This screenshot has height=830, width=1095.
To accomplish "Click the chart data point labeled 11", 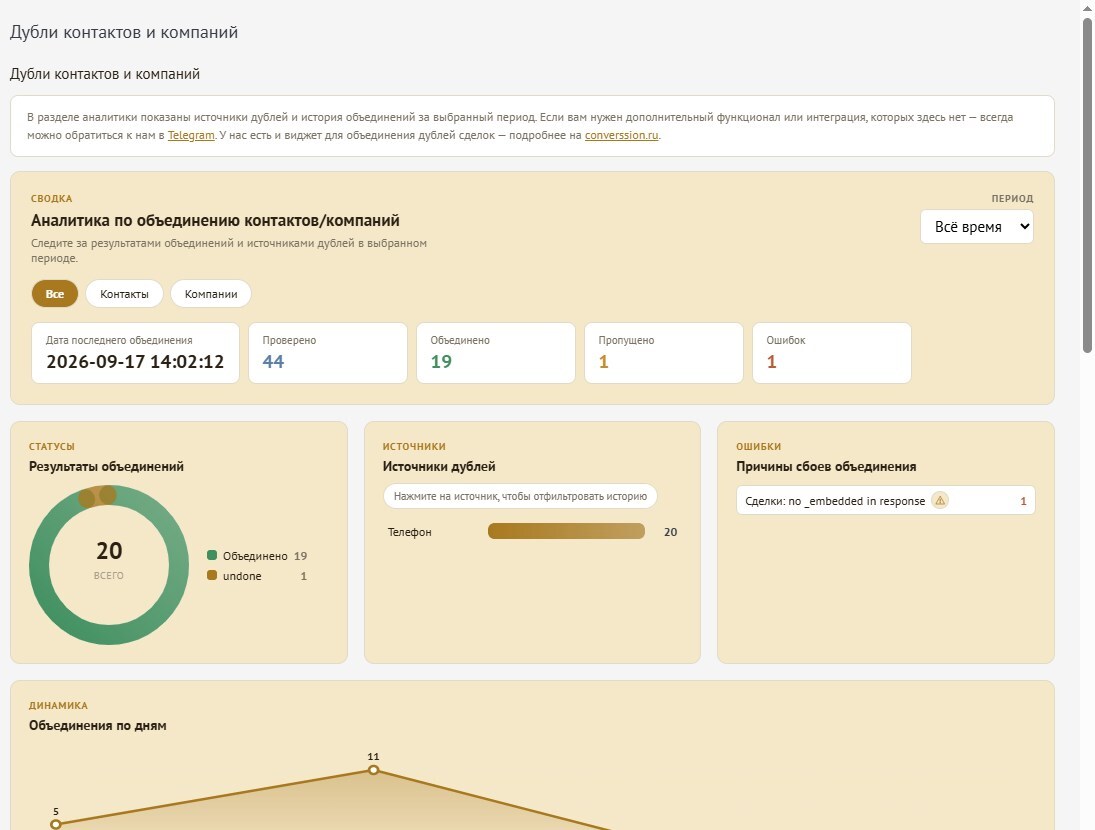I will click(x=374, y=770).
